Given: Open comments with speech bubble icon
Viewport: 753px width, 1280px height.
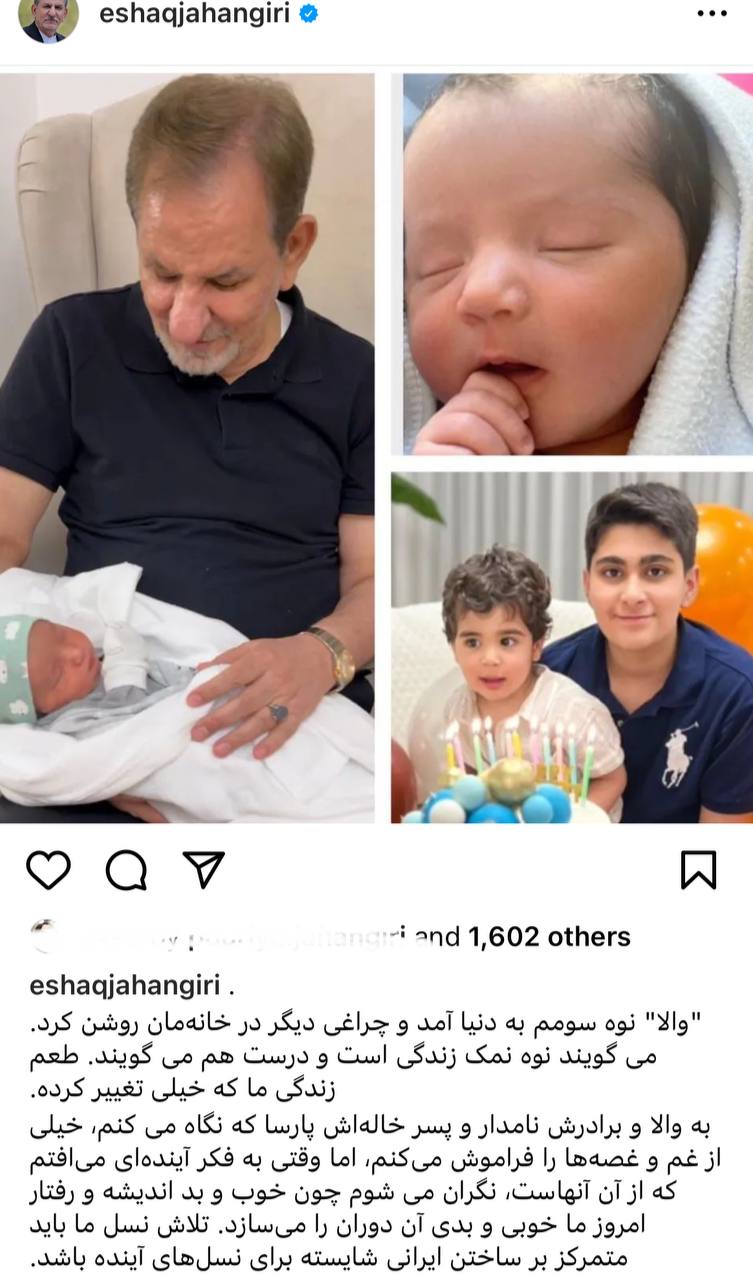Looking at the screenshot, I should click(126, 870).
